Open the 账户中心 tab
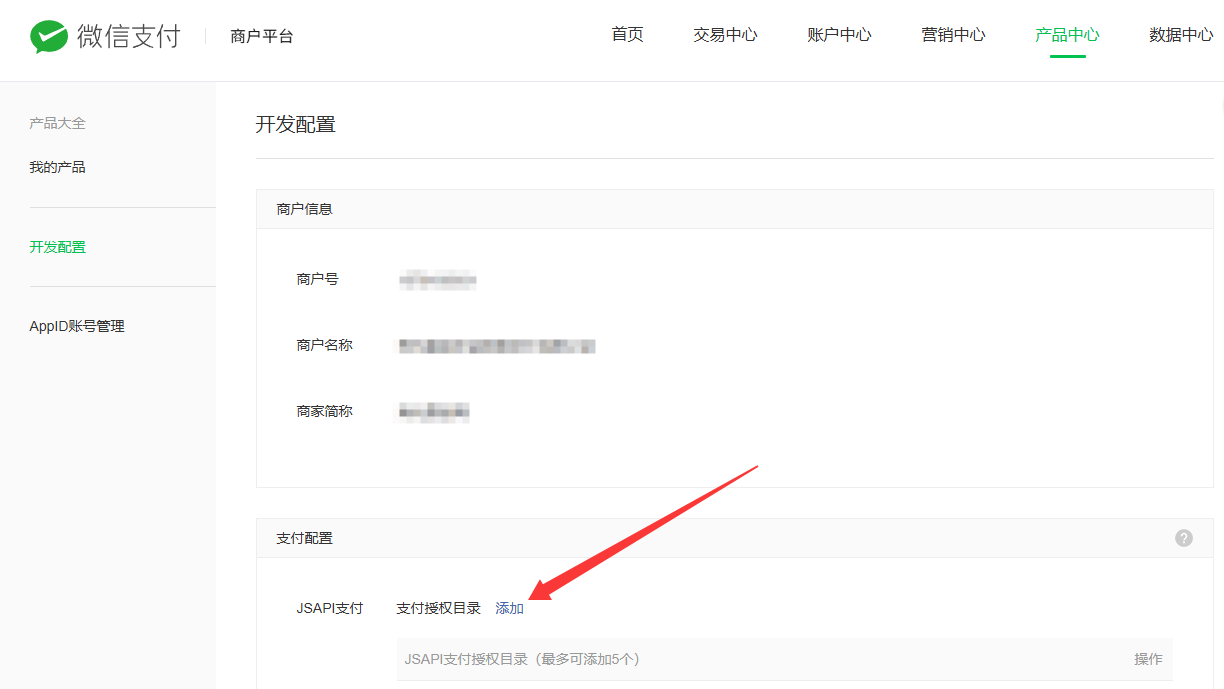Viewport: 1224px width, 689px height. click(x=839, y=35)
